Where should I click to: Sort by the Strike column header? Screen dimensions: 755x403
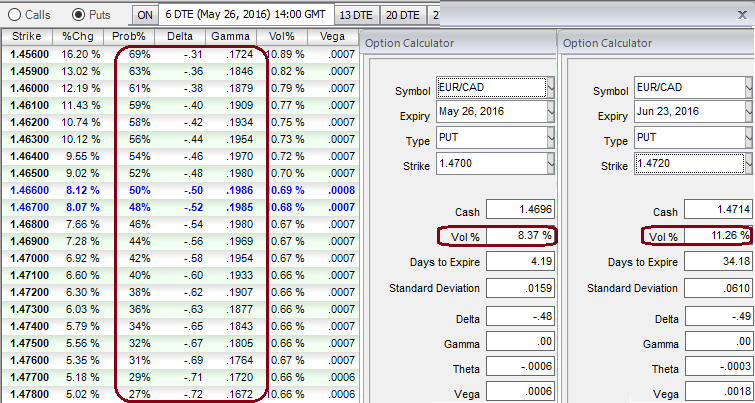click(26, 37)
